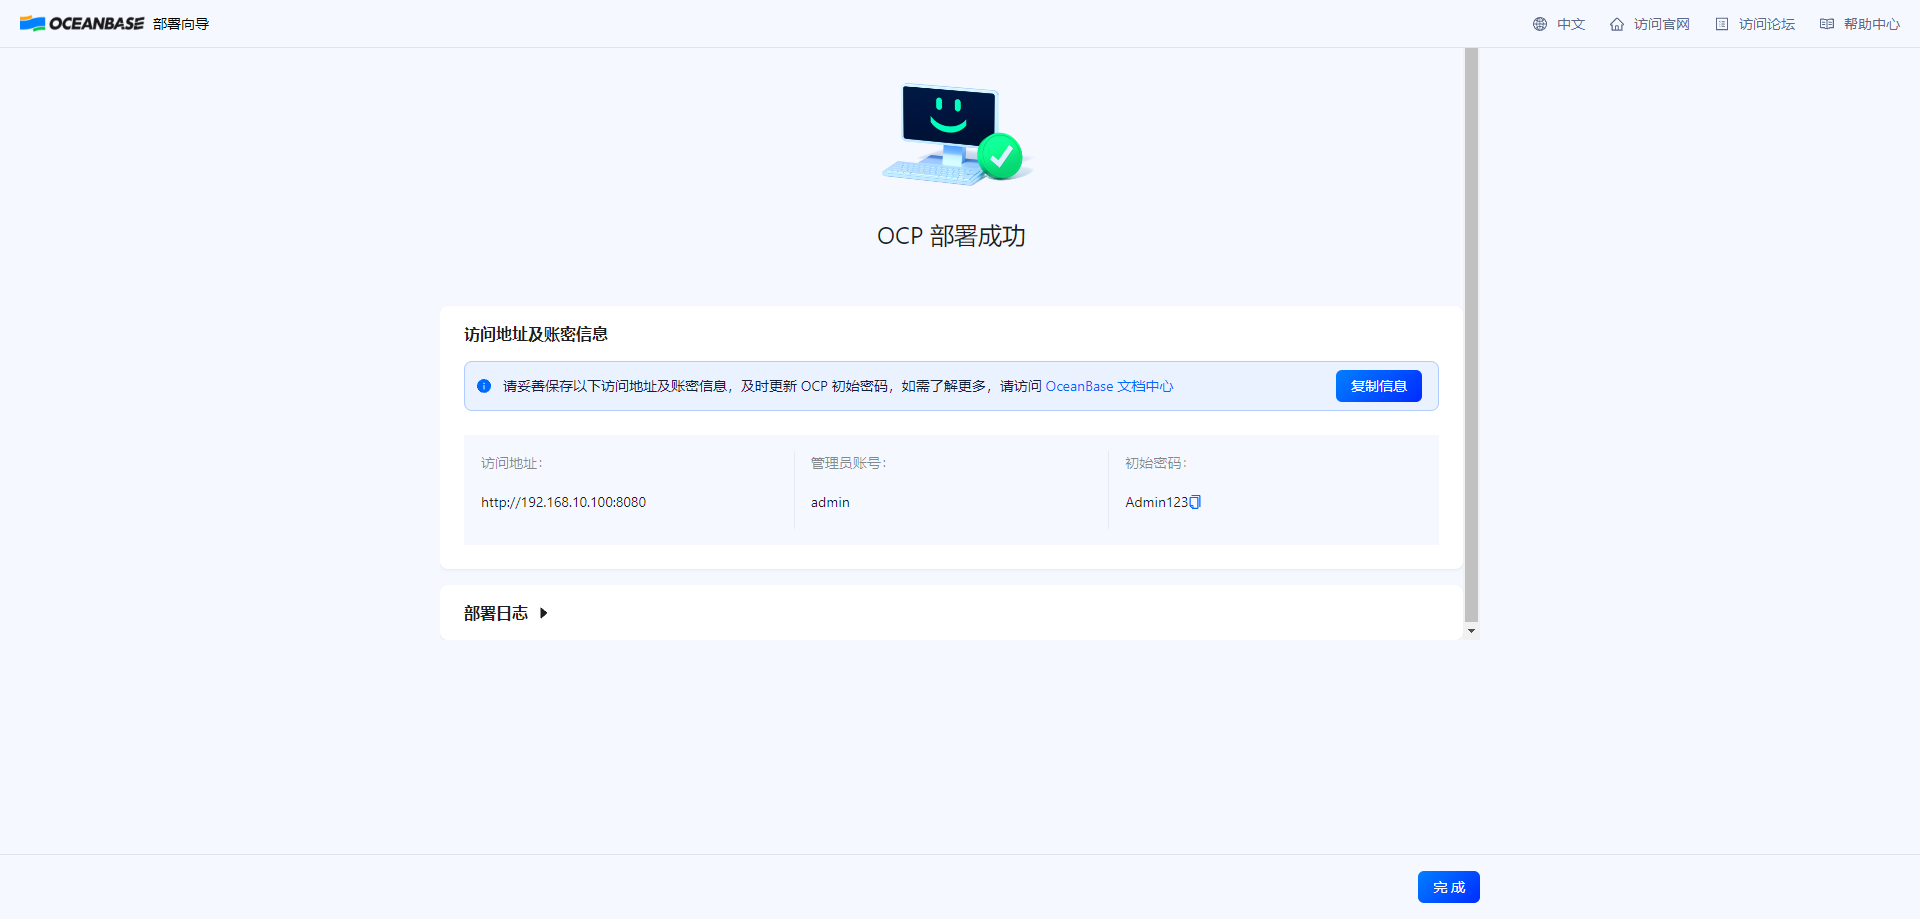Click the scrollbar down arrow
The image size is (1920, 919).
(1471, 631)
